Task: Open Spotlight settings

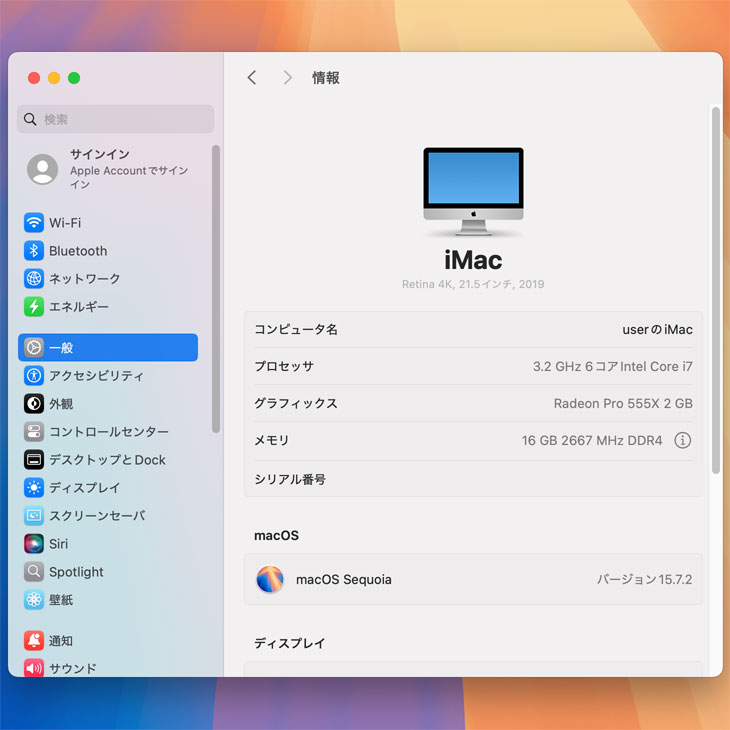Action: (76, 572)
